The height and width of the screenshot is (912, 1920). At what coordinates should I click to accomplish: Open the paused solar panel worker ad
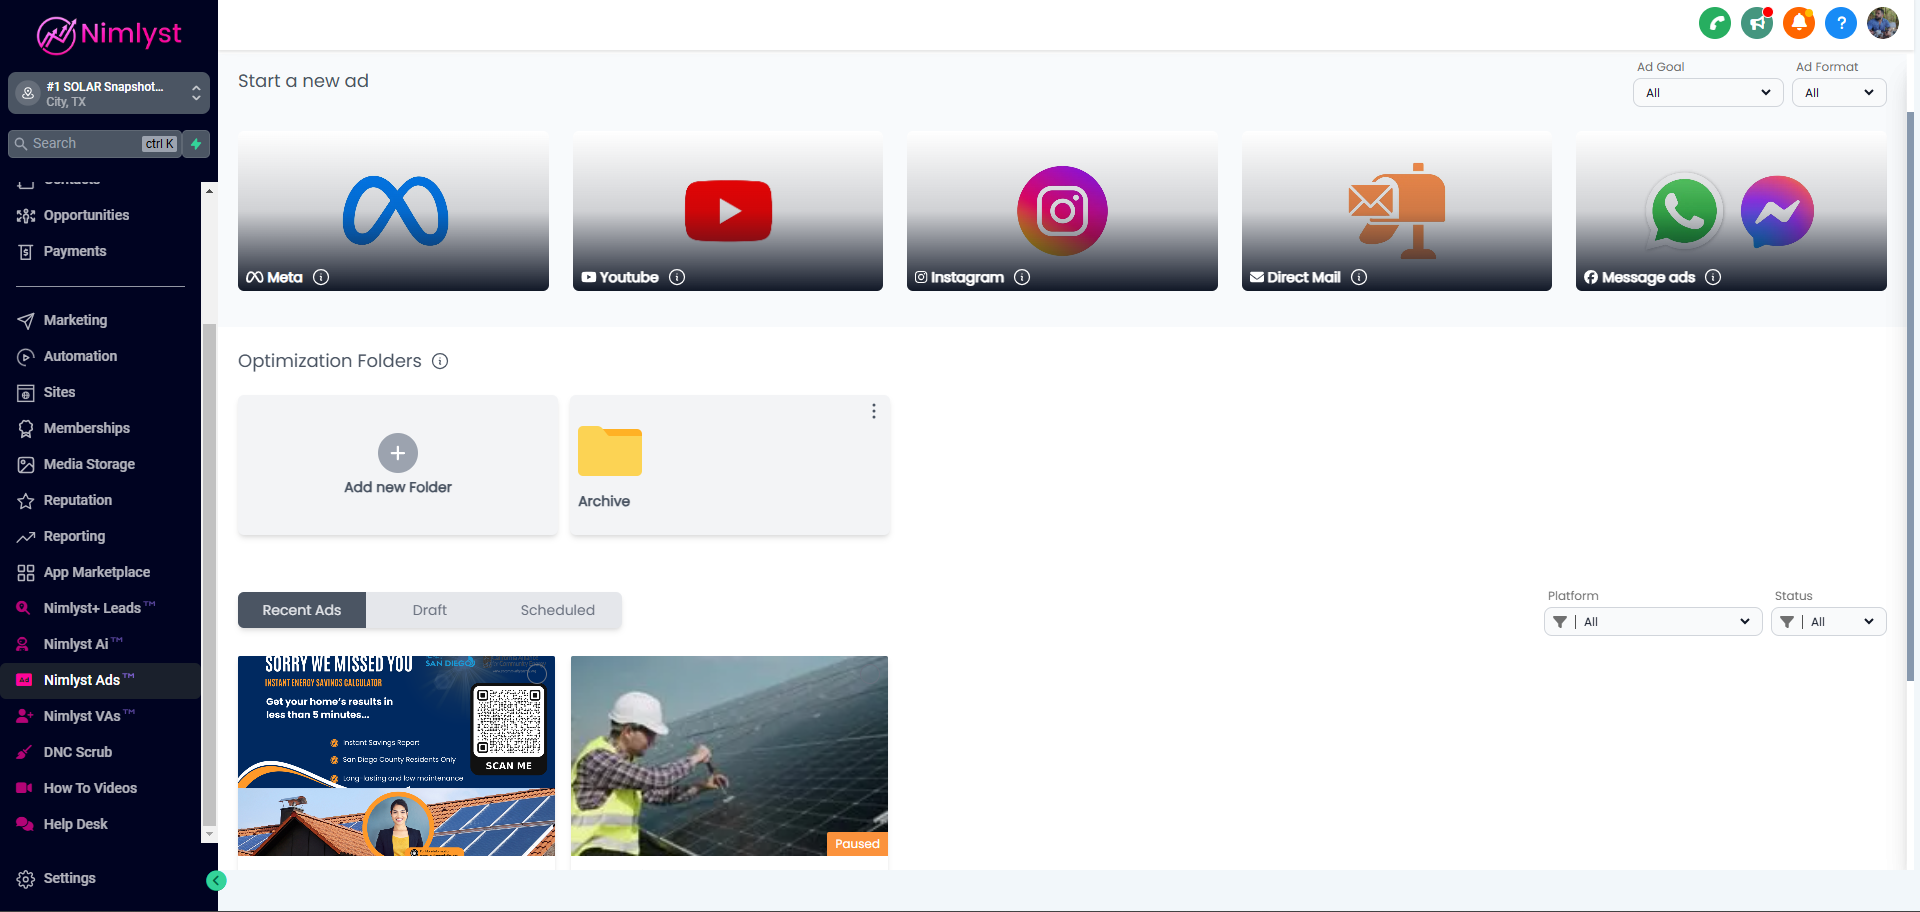[x=729, y=756]
